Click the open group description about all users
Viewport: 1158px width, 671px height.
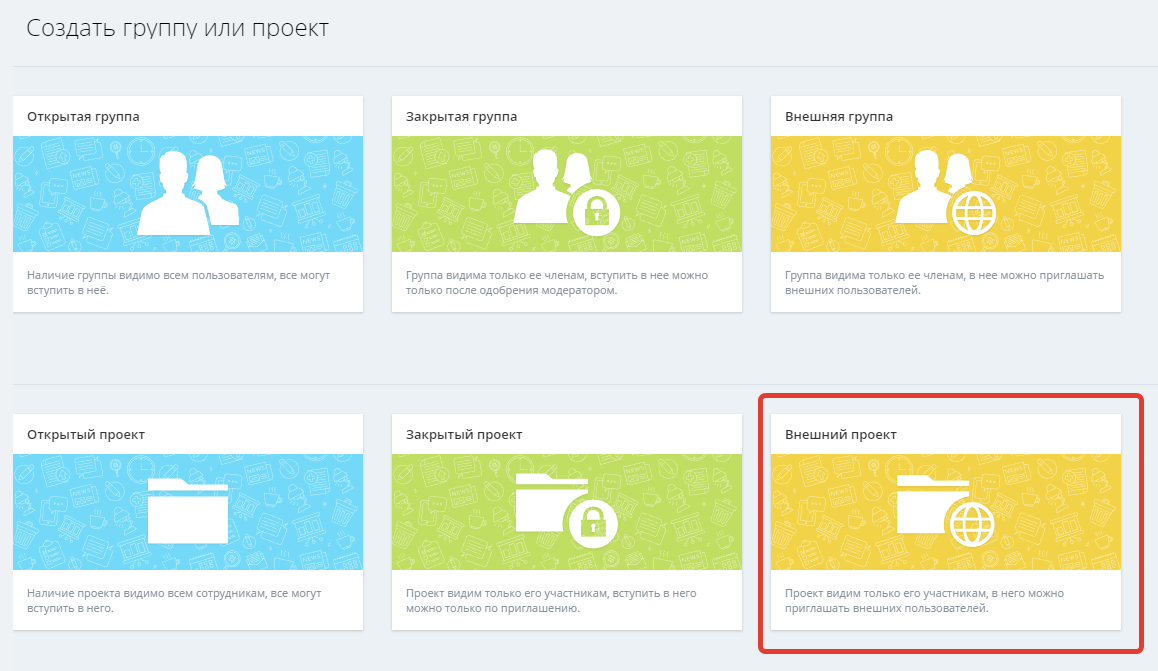coord(177,282)
